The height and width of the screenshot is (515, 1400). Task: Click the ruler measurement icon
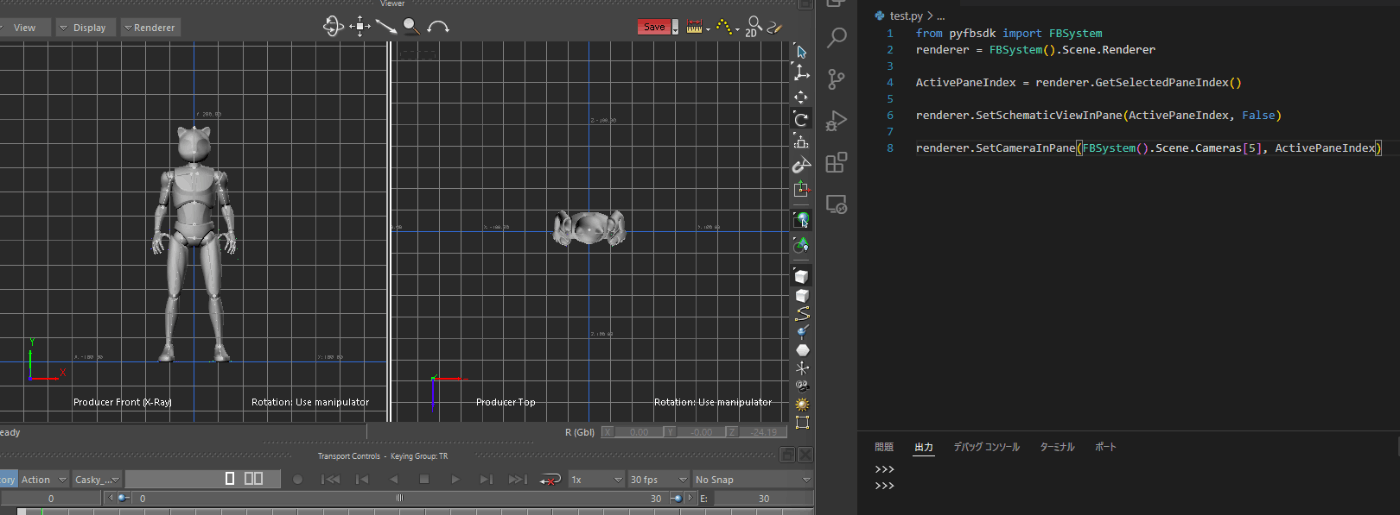695,27
